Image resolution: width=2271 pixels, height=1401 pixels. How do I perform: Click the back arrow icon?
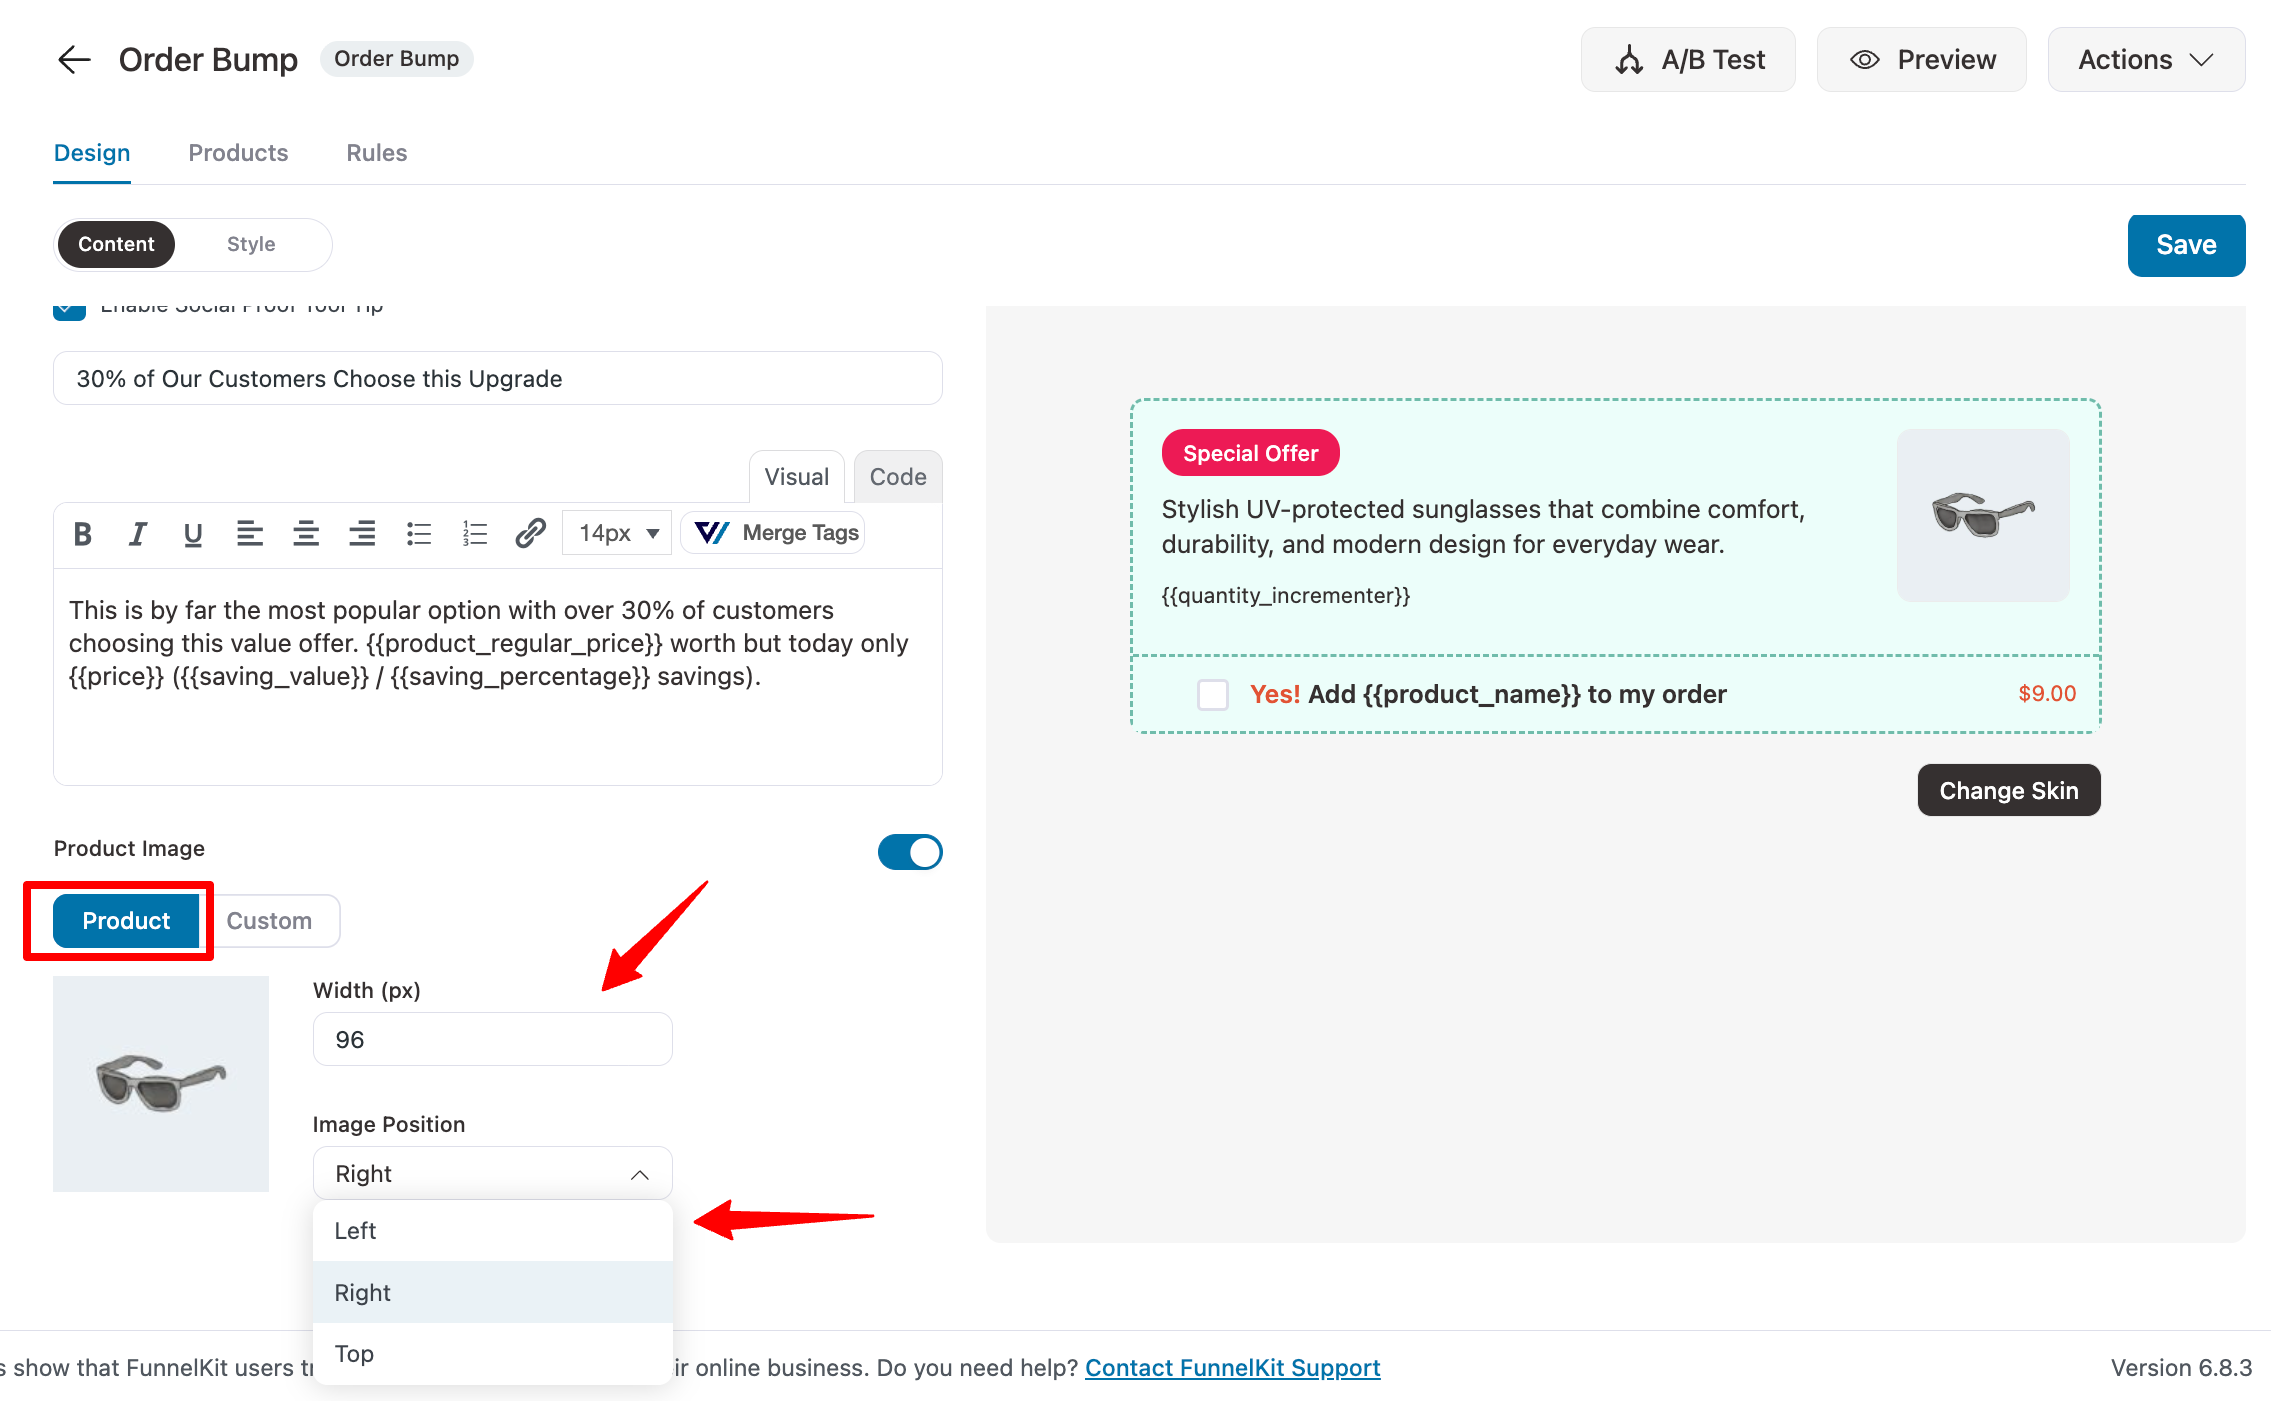pos(74,60)
